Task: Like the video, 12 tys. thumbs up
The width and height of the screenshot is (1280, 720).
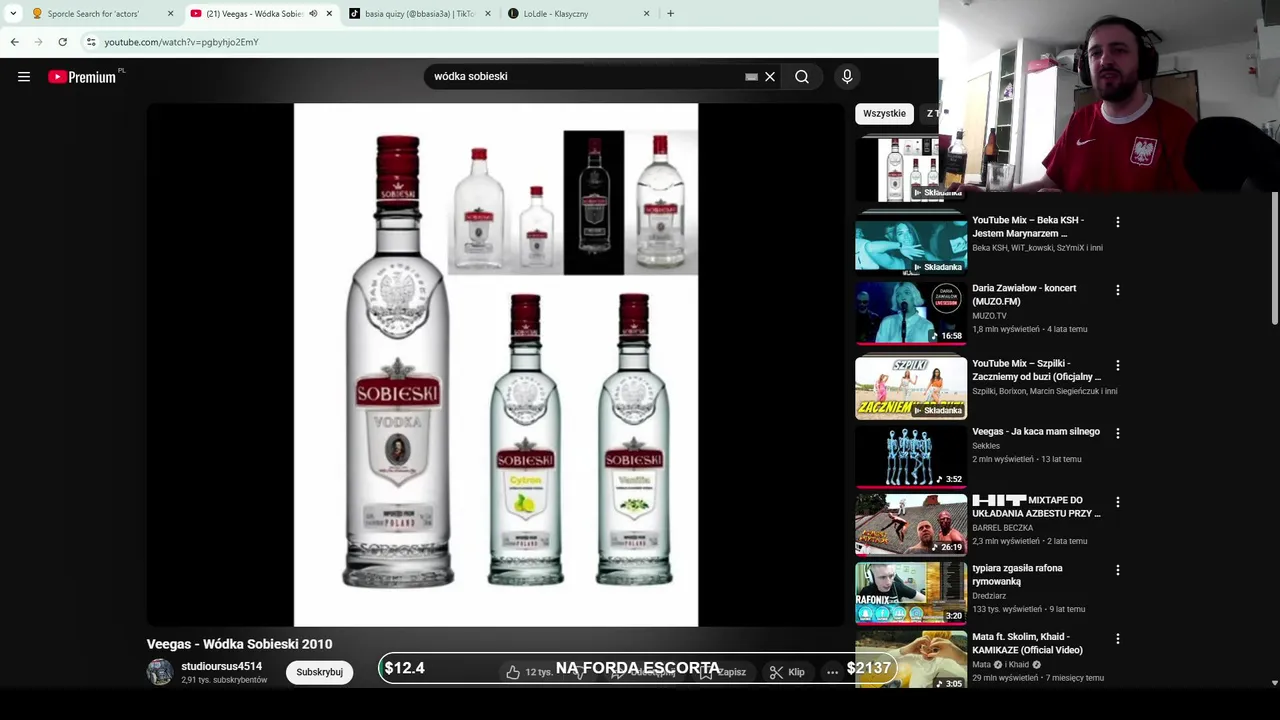Action: click(528, 672)
